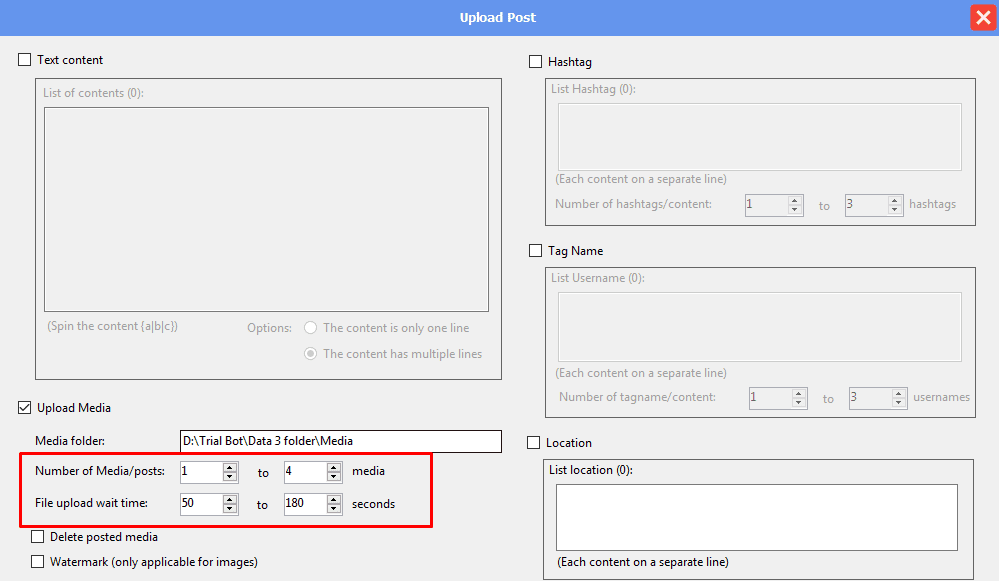This screenshot has width=999, height=581.
Task: Enable Delete posted media option
Action: [x=38, y=537]
